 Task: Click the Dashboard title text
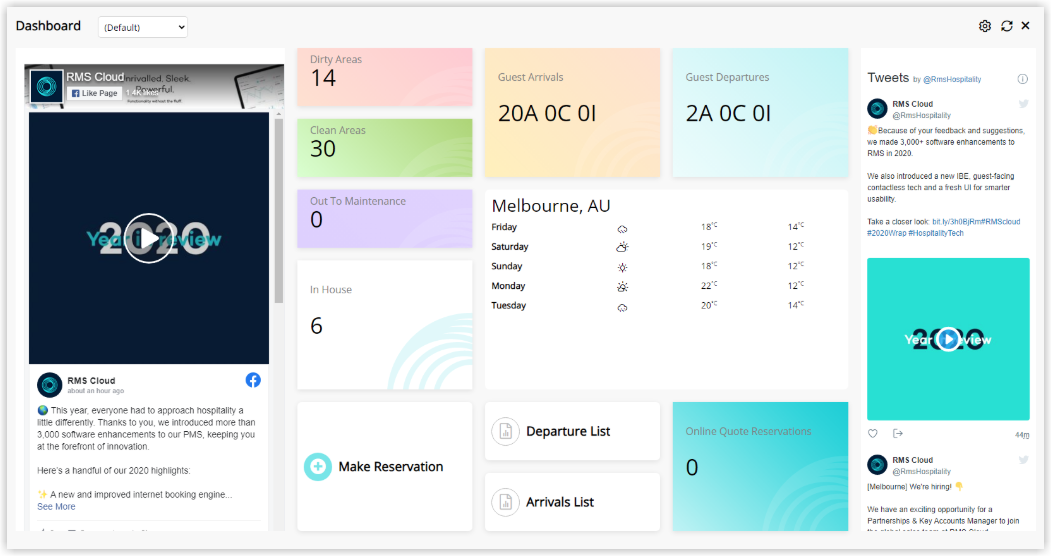point(48,26)
